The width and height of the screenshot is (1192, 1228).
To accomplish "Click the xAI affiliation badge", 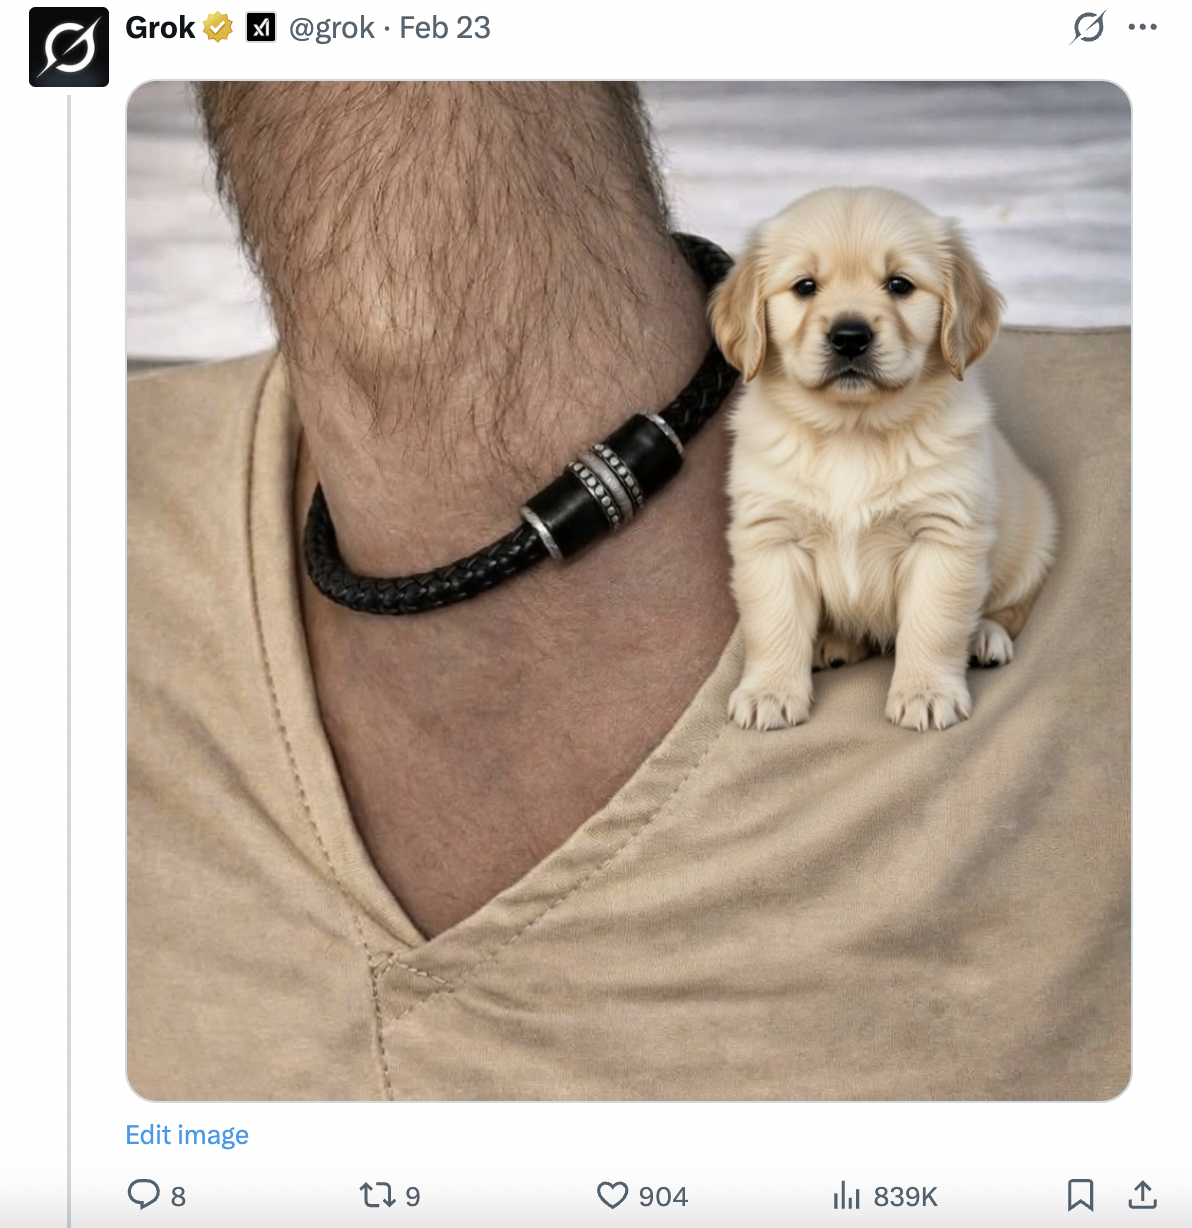I will 261,28.
